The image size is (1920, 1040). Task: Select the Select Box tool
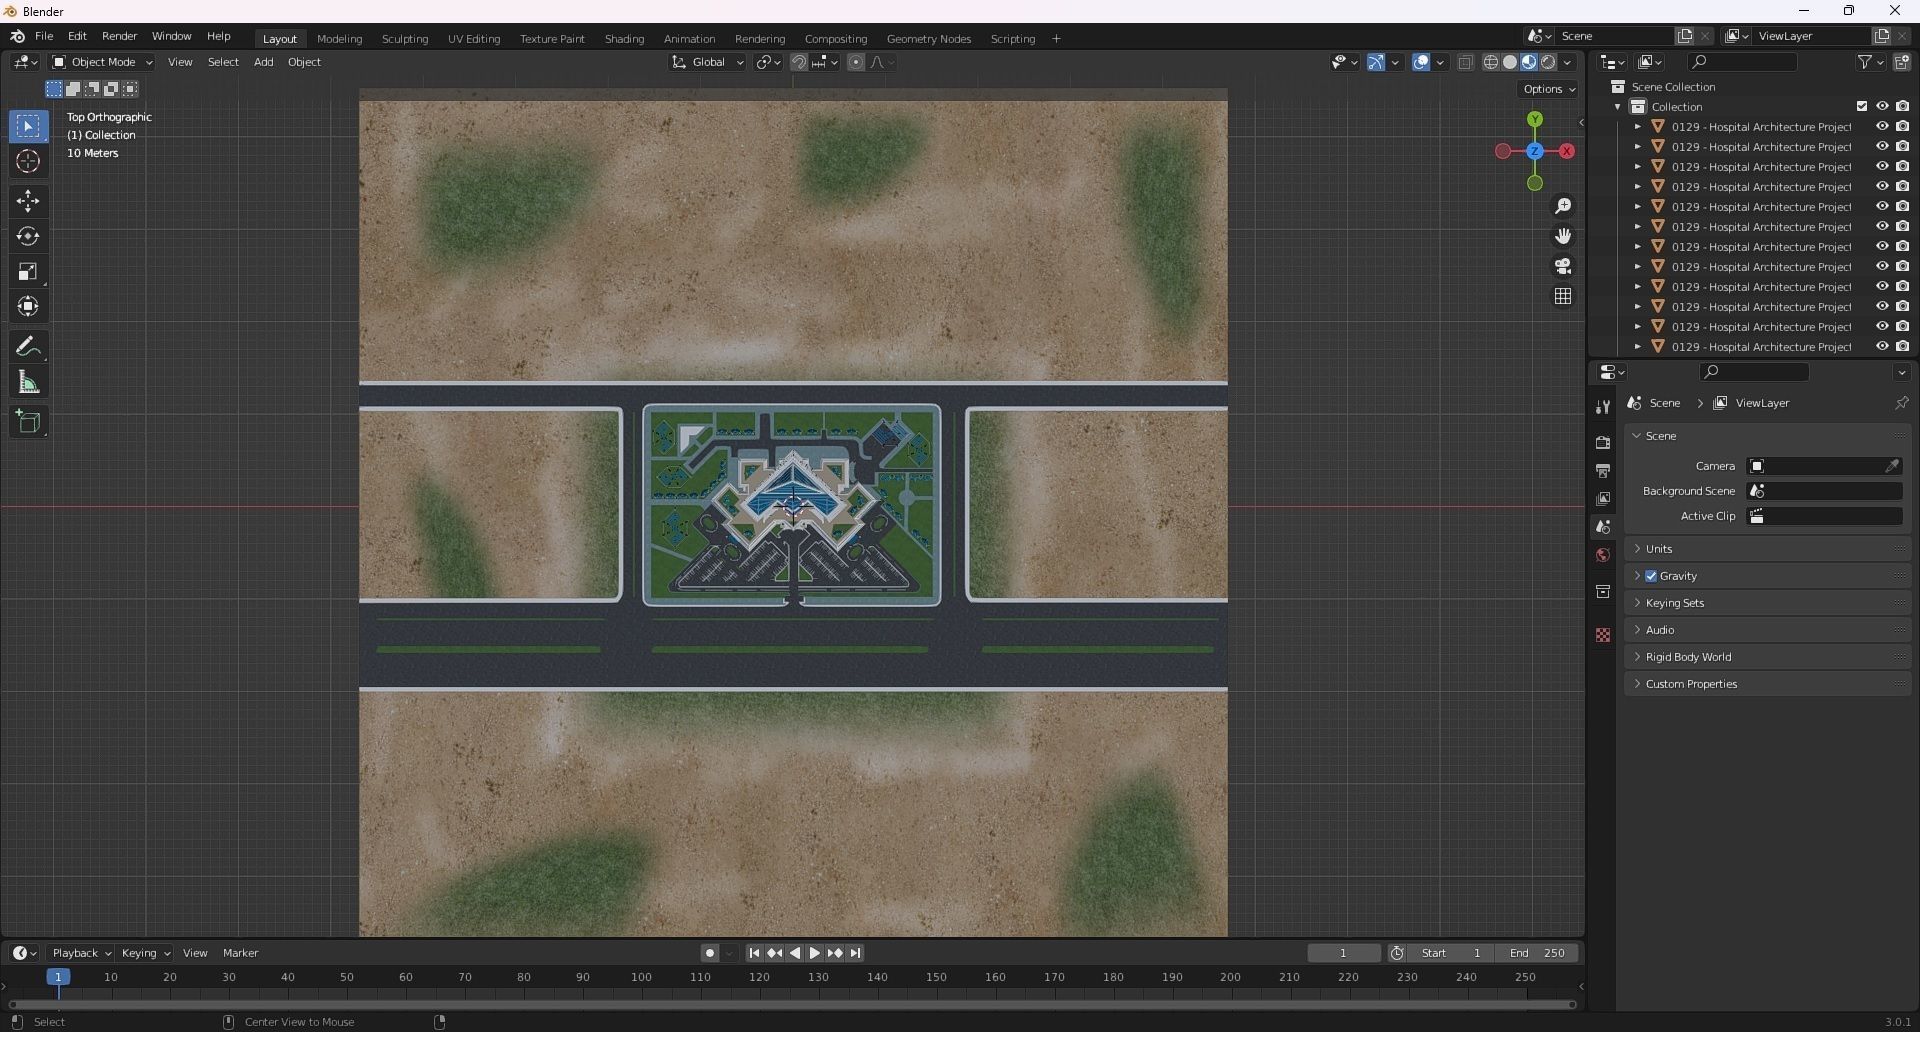coord(28,126)
